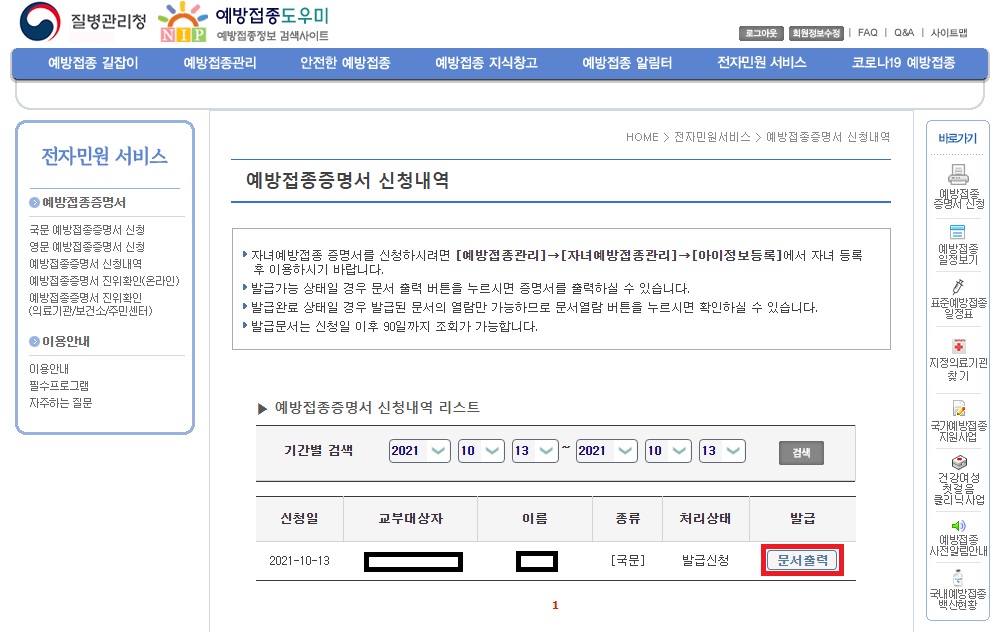Open the 사이트맵 link
Image resolution: width=1004 pixels, height=632 pixels.
click(949, 33)
